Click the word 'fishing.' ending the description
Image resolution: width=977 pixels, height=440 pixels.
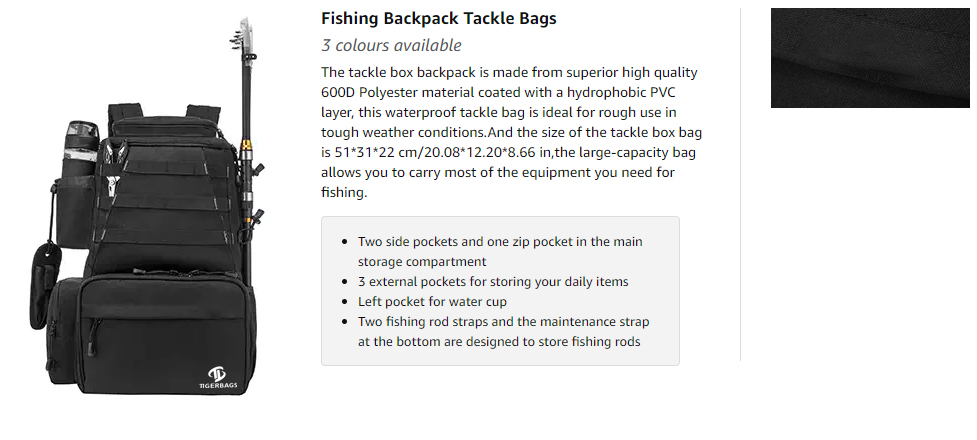click(x=344, y=192)
